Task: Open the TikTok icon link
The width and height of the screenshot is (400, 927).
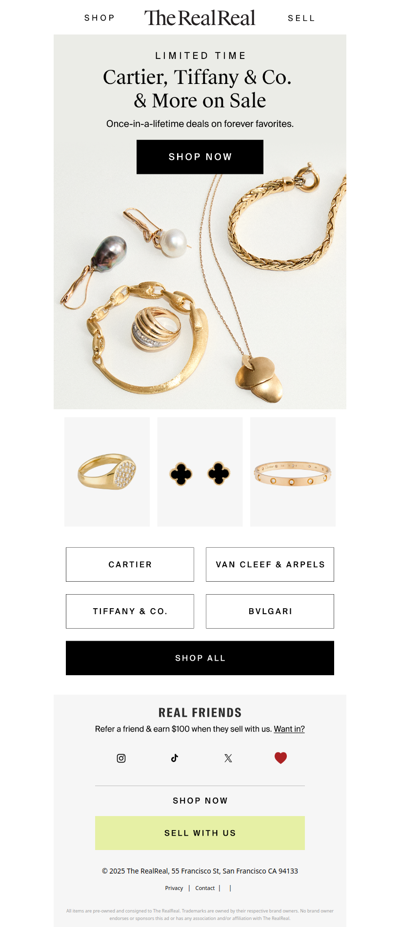Action: [174, 758]
